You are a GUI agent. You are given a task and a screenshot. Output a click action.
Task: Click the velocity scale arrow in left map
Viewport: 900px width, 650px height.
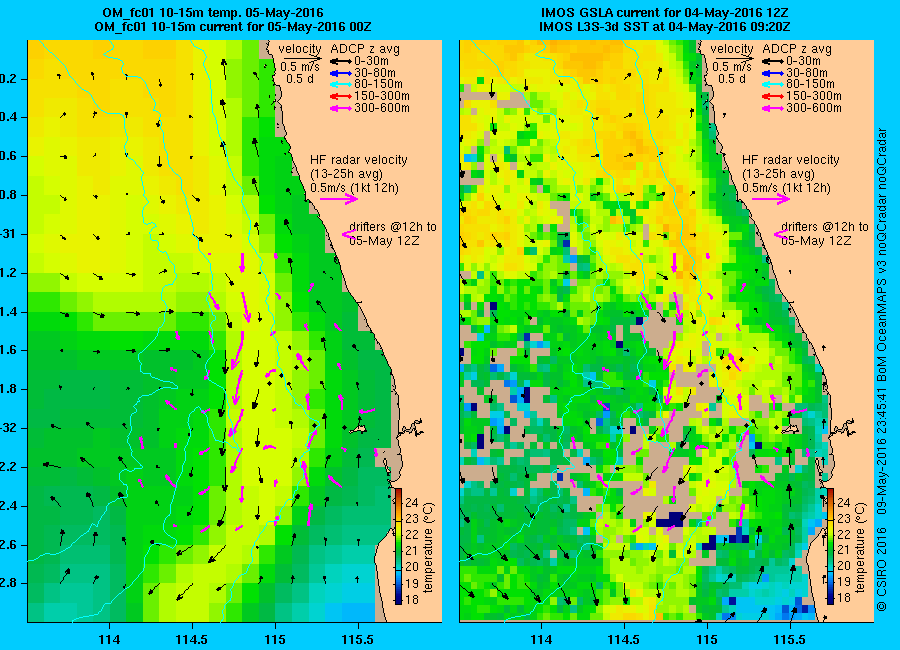(x=301, y=58)
